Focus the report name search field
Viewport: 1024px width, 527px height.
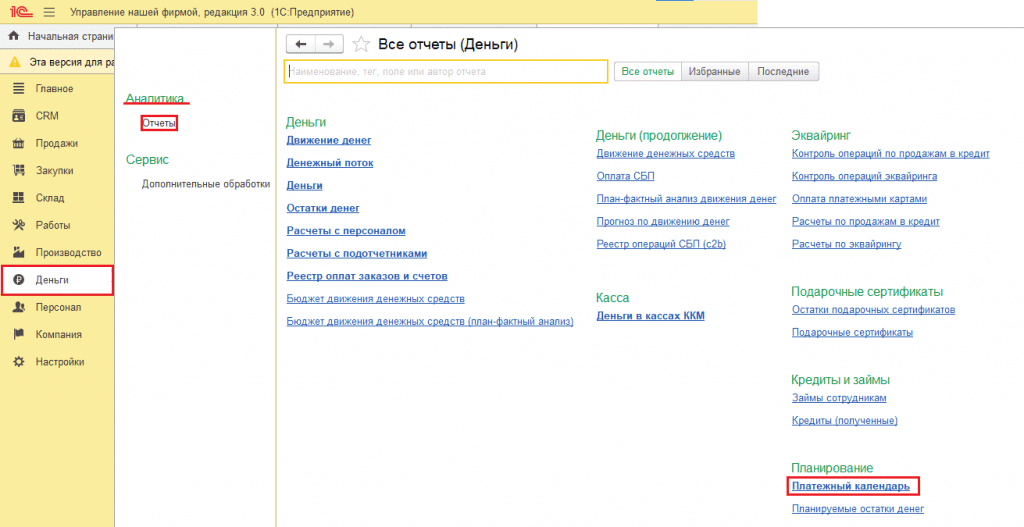(446, 72)
